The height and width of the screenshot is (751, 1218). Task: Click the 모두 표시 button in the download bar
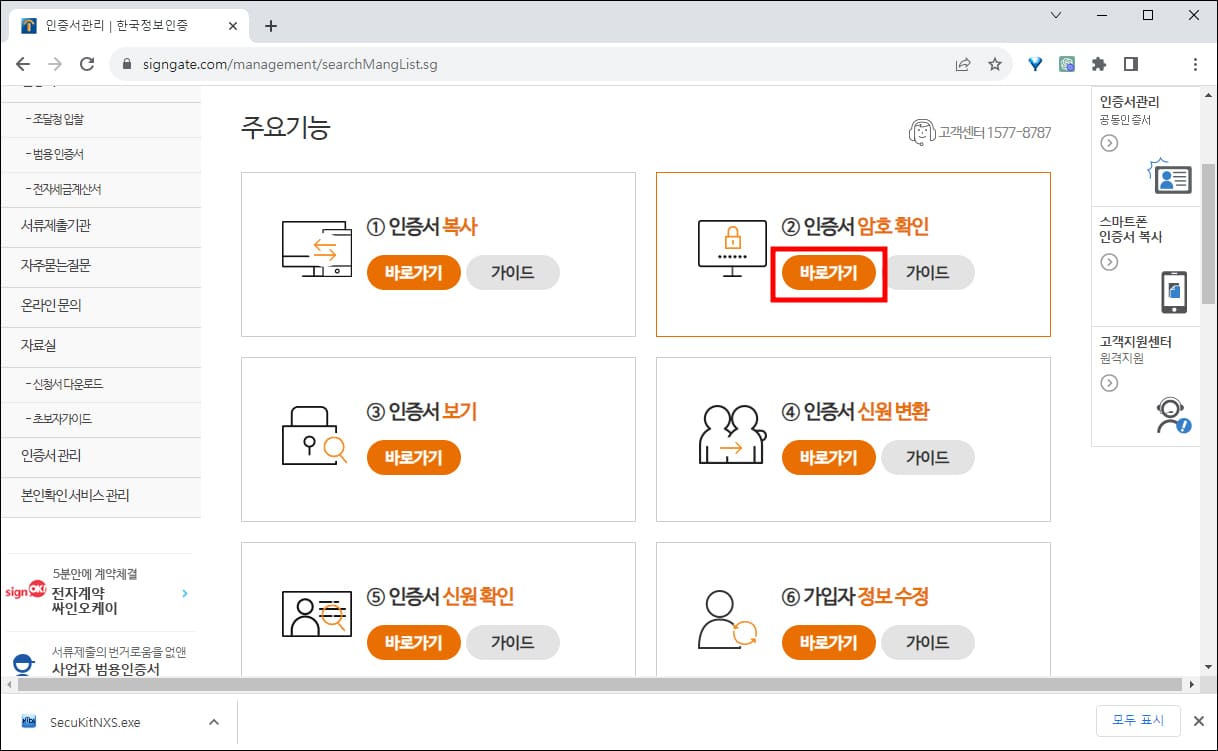click(1138, 720)
